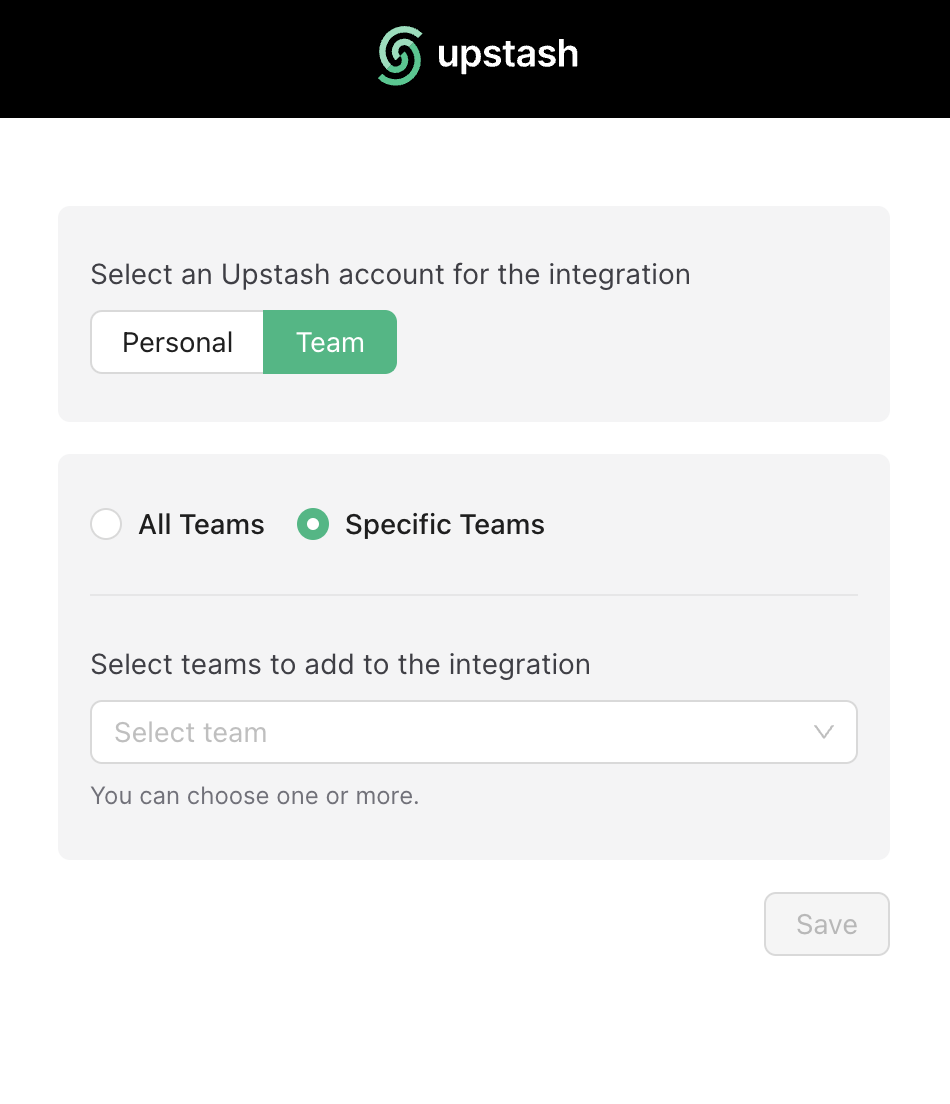Select the All Teams radio button

click(x=106, y=524)
